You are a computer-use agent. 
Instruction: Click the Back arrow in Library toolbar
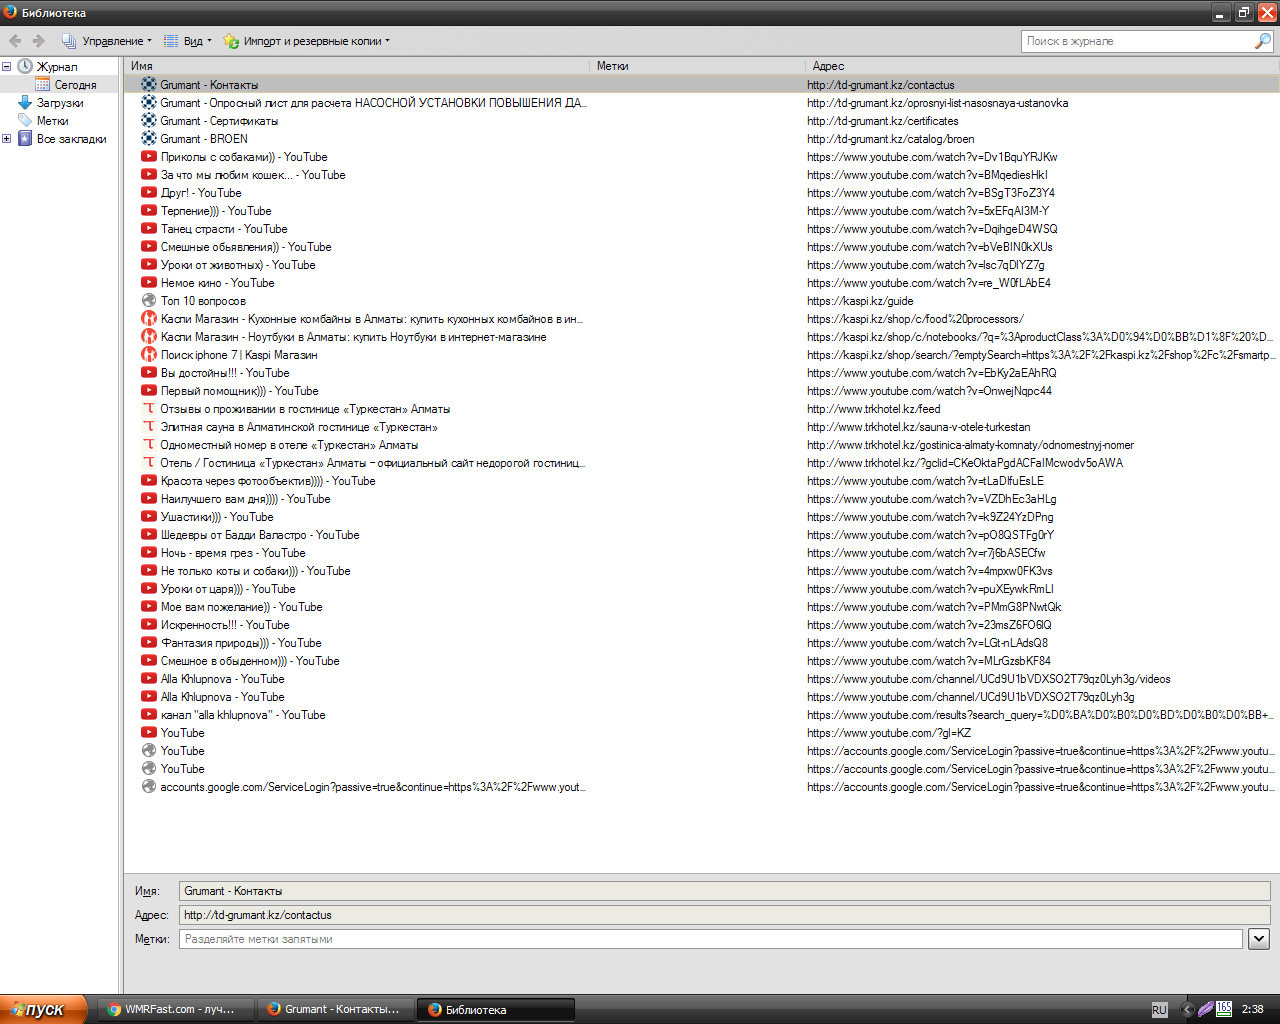pyautogui.click(x=15, y=41)
